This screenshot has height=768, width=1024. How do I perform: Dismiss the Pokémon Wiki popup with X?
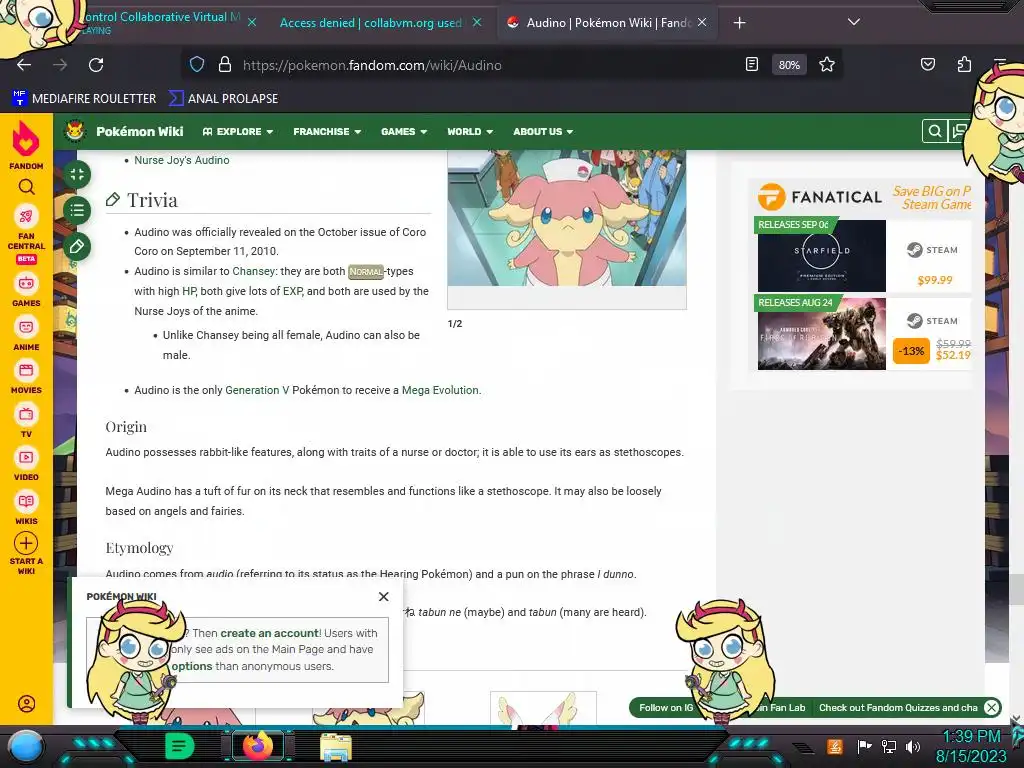[x=383, y=596]
